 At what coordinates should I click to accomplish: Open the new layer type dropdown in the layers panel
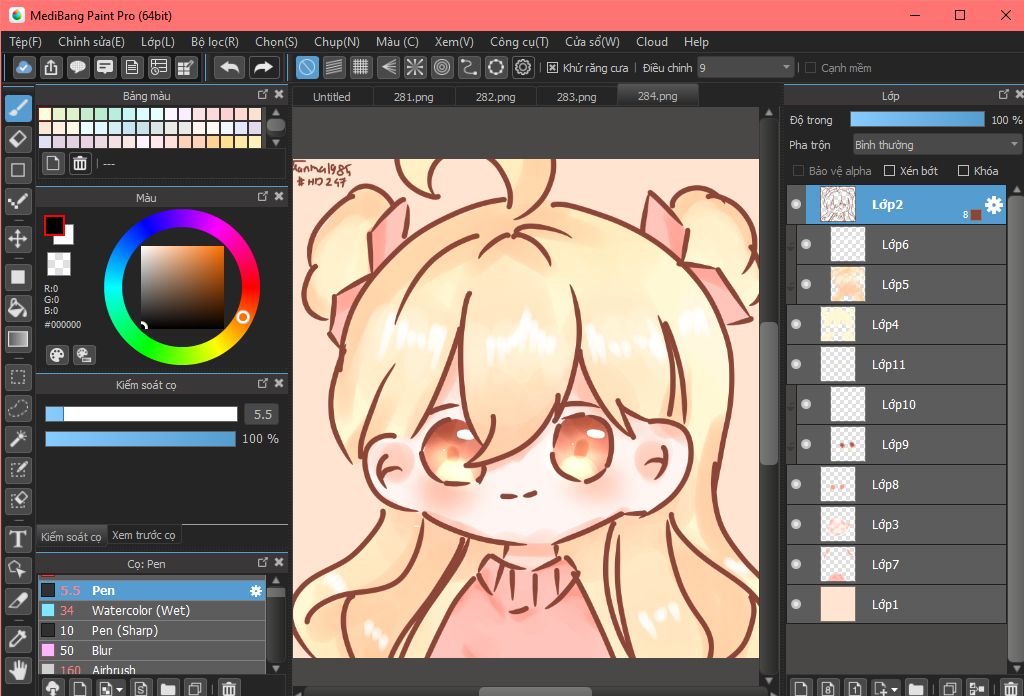coord(893,689)
